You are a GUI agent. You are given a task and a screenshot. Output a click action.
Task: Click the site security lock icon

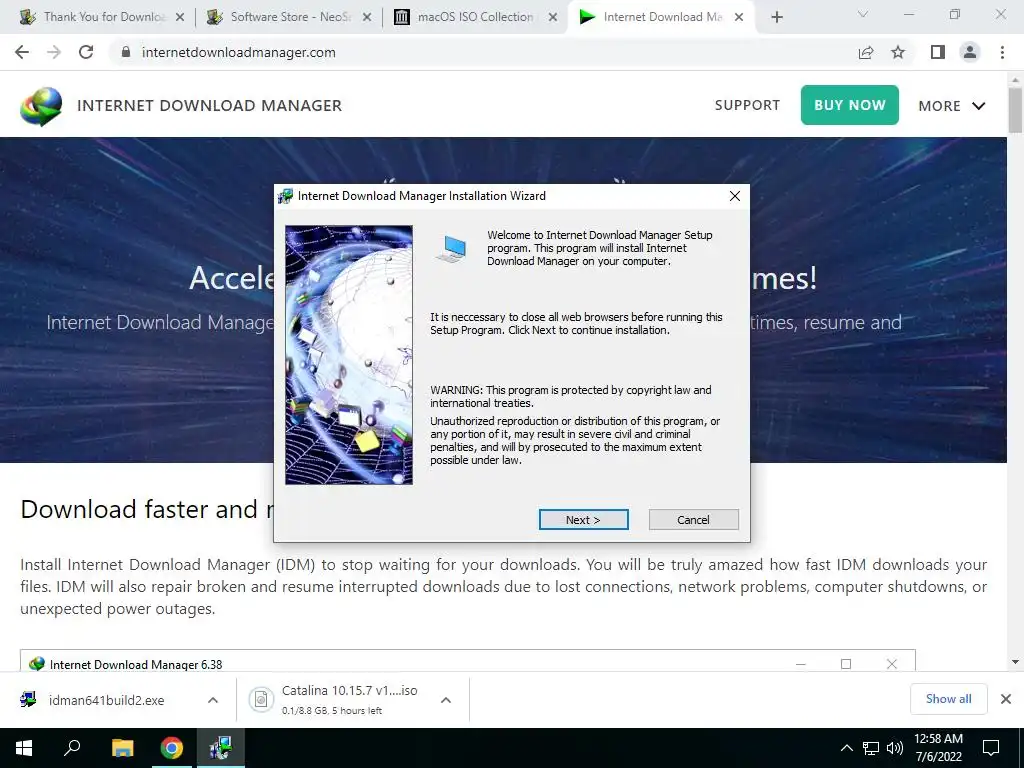click(126, 52)
